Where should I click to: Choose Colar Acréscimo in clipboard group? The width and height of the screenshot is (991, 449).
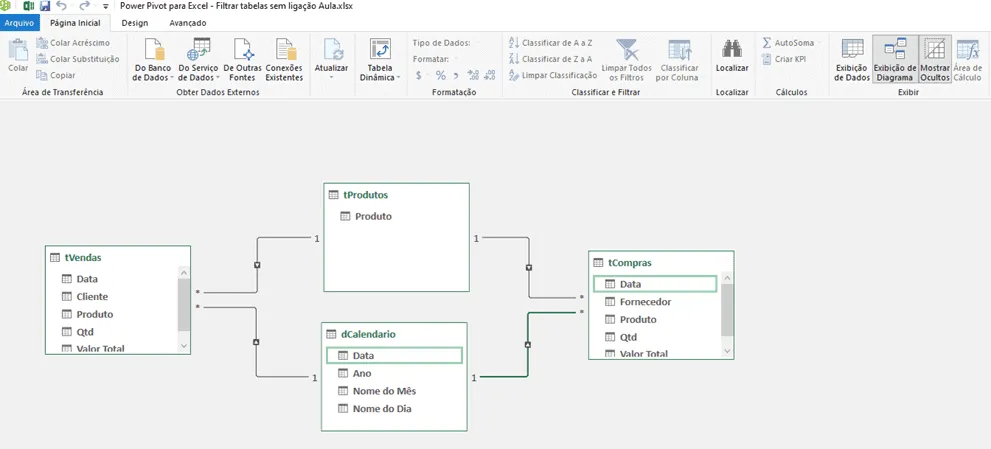pos(73,42)
